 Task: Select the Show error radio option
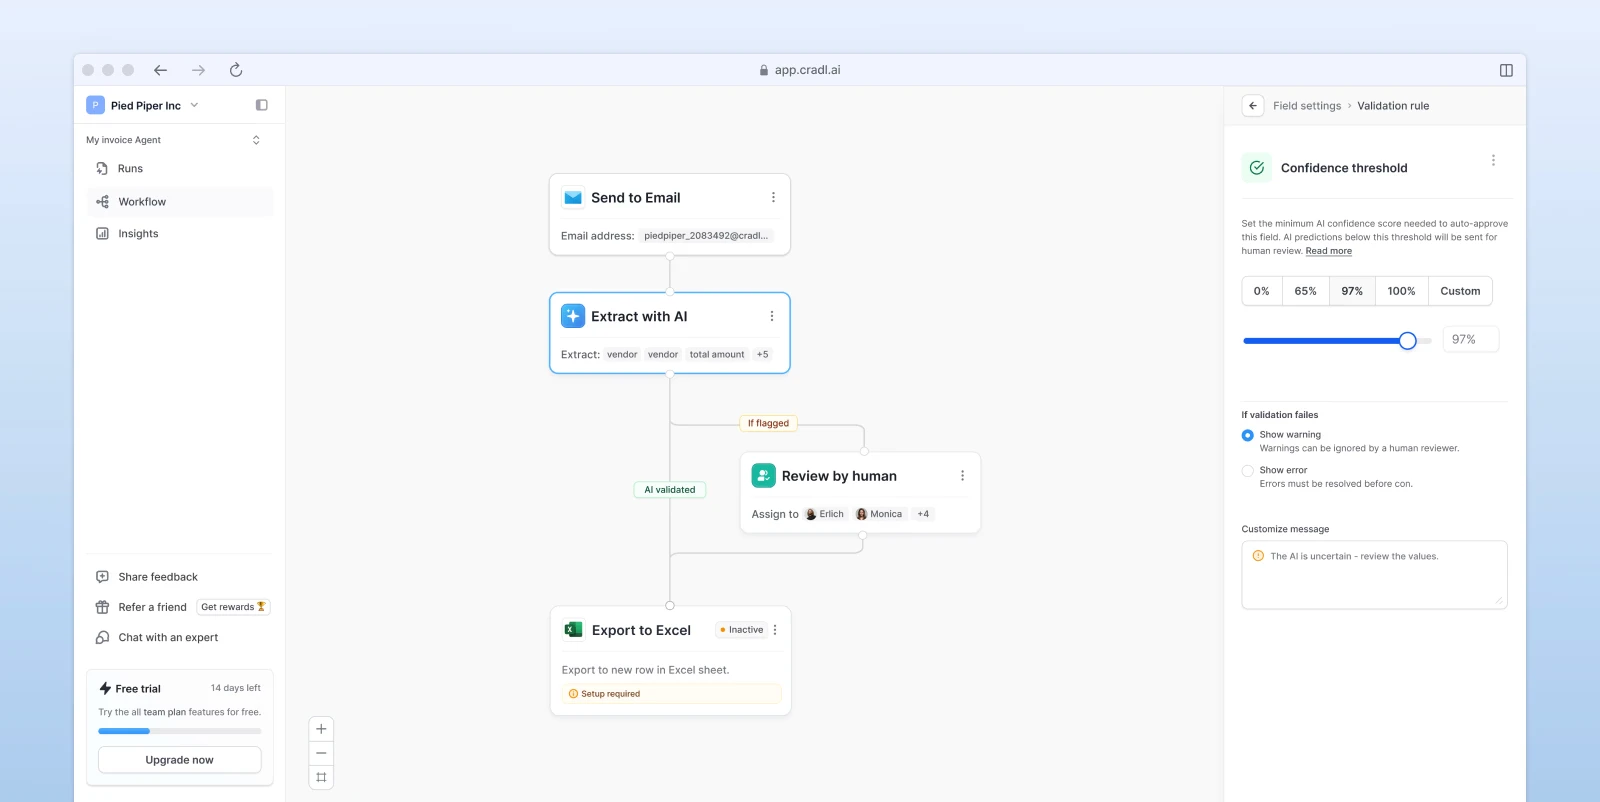pos(1247,471)
